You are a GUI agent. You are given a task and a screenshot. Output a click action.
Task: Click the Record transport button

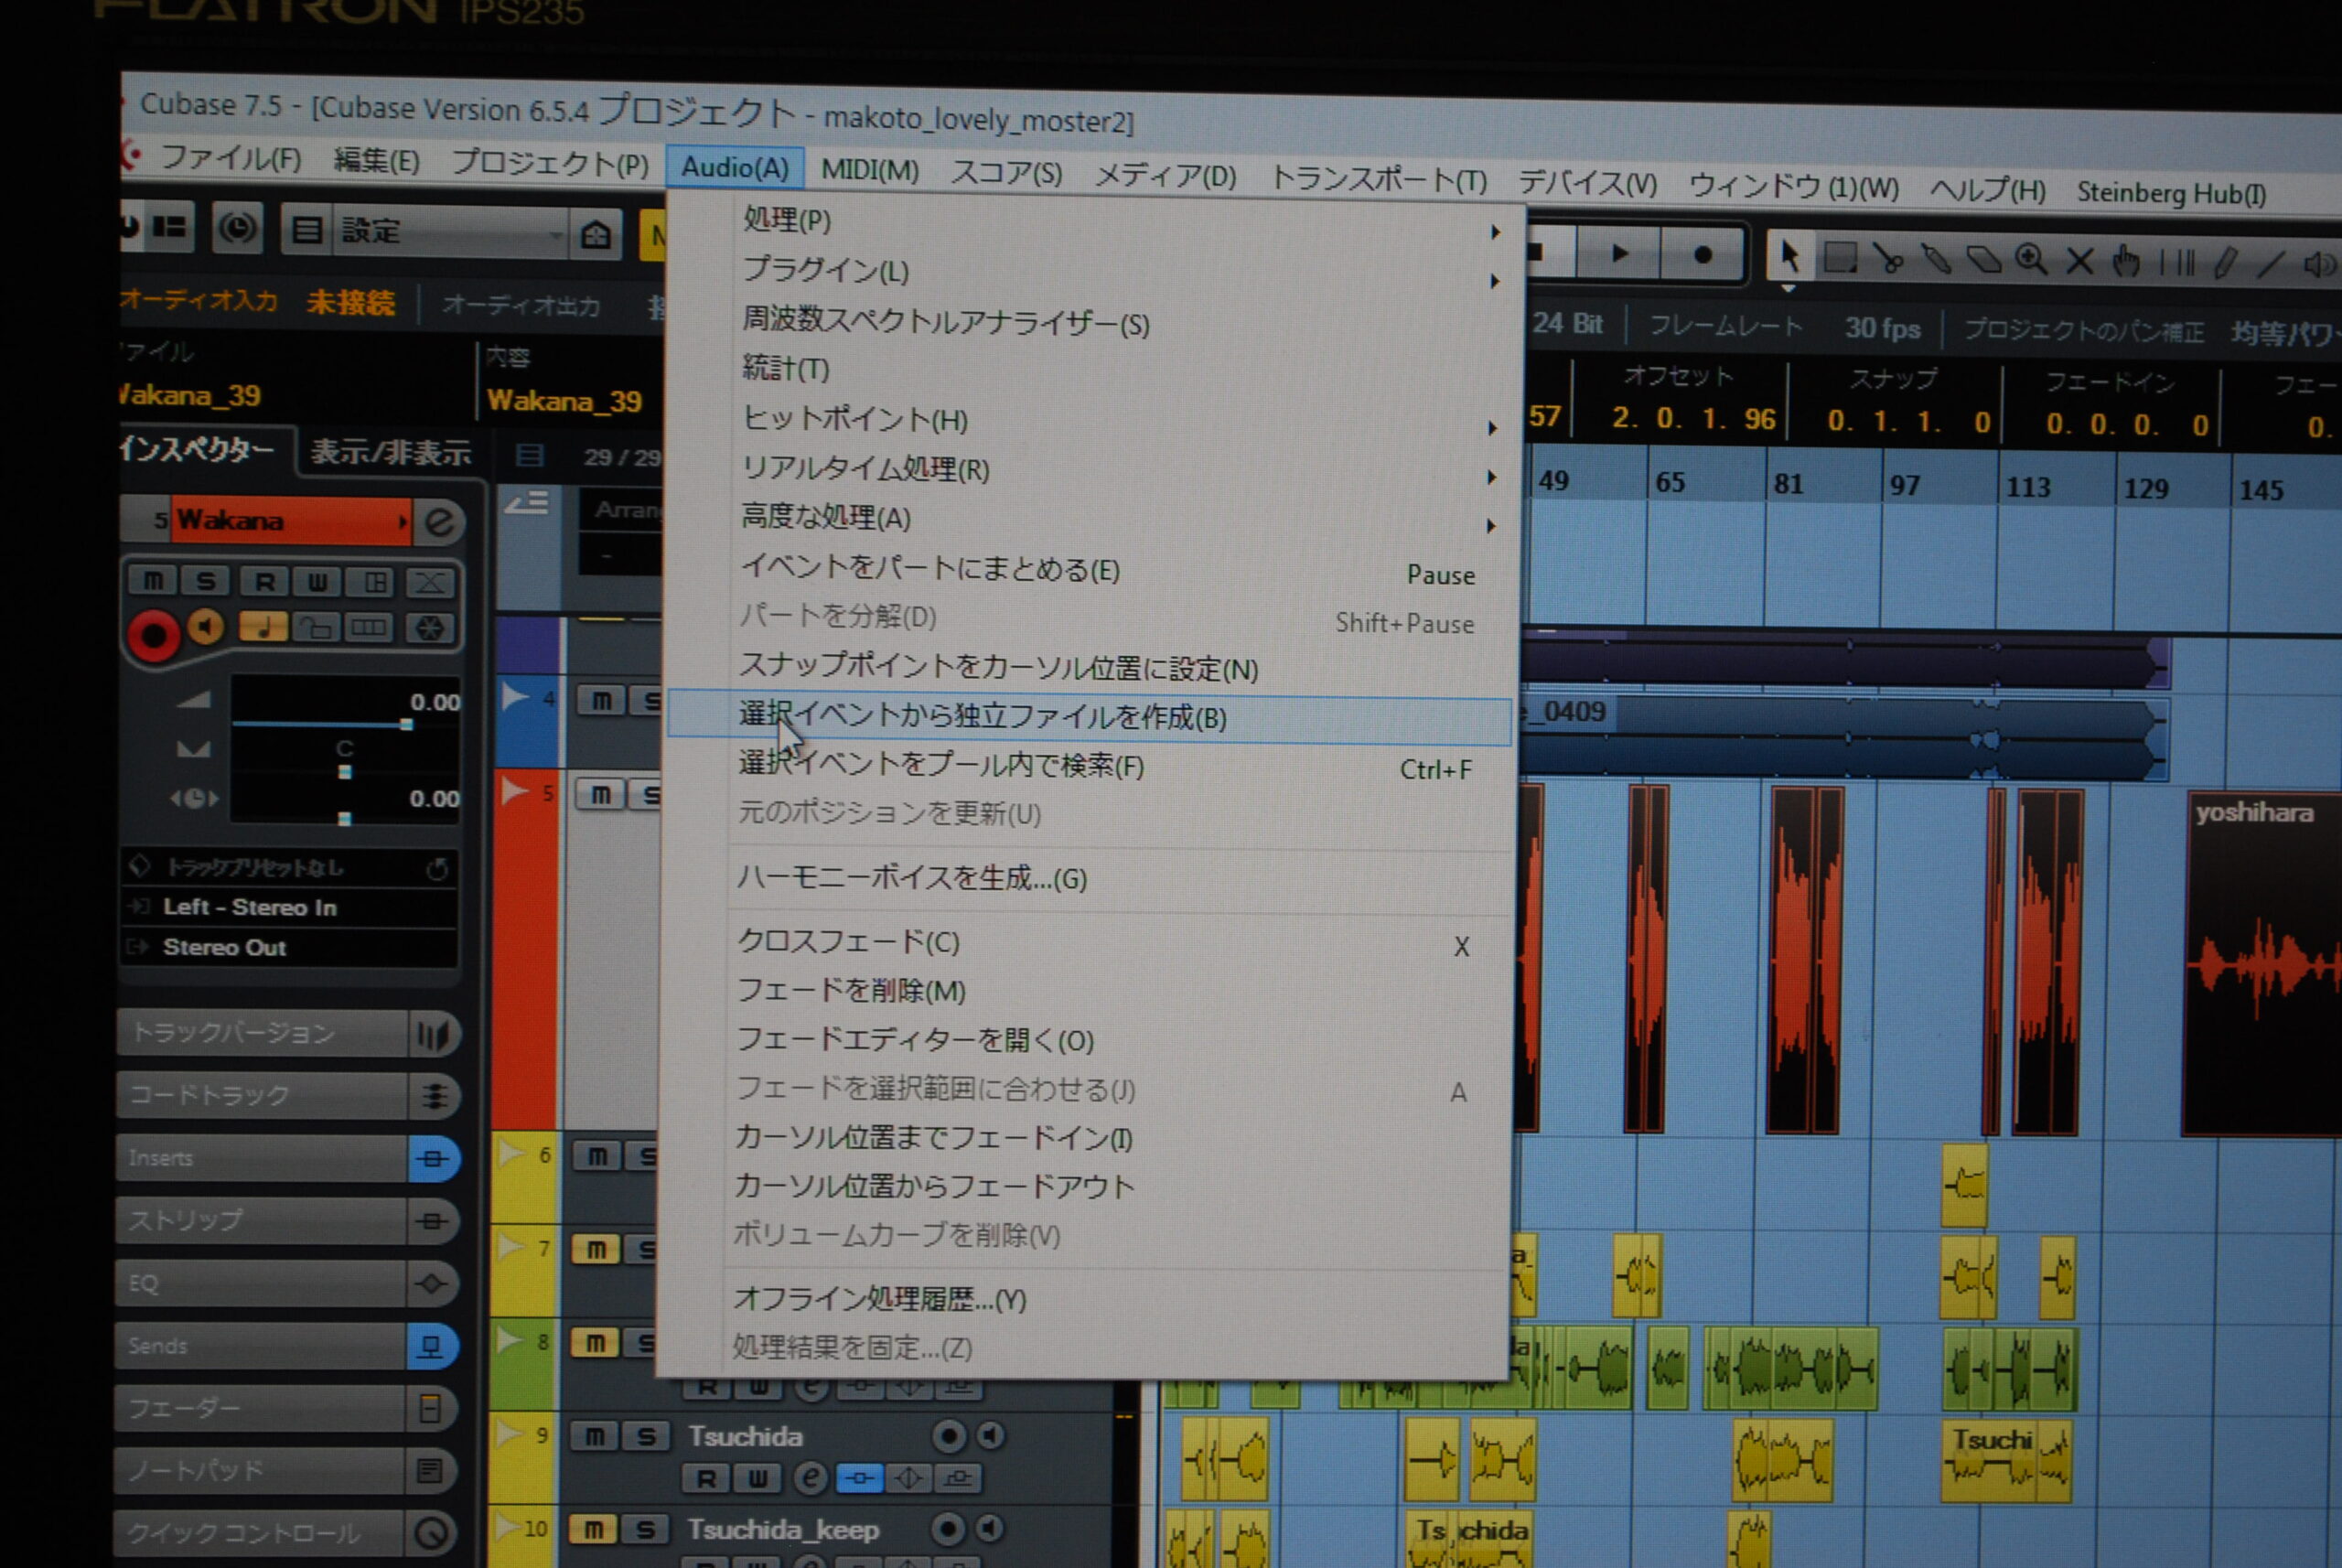coord(1703,255)
